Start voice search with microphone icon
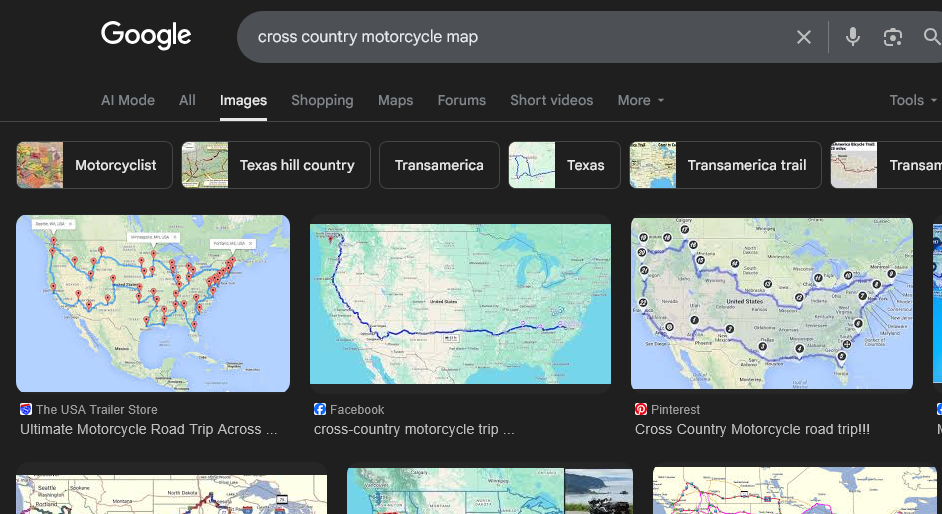The width and height of the screenshot is (942, 514). pos(852,37)
